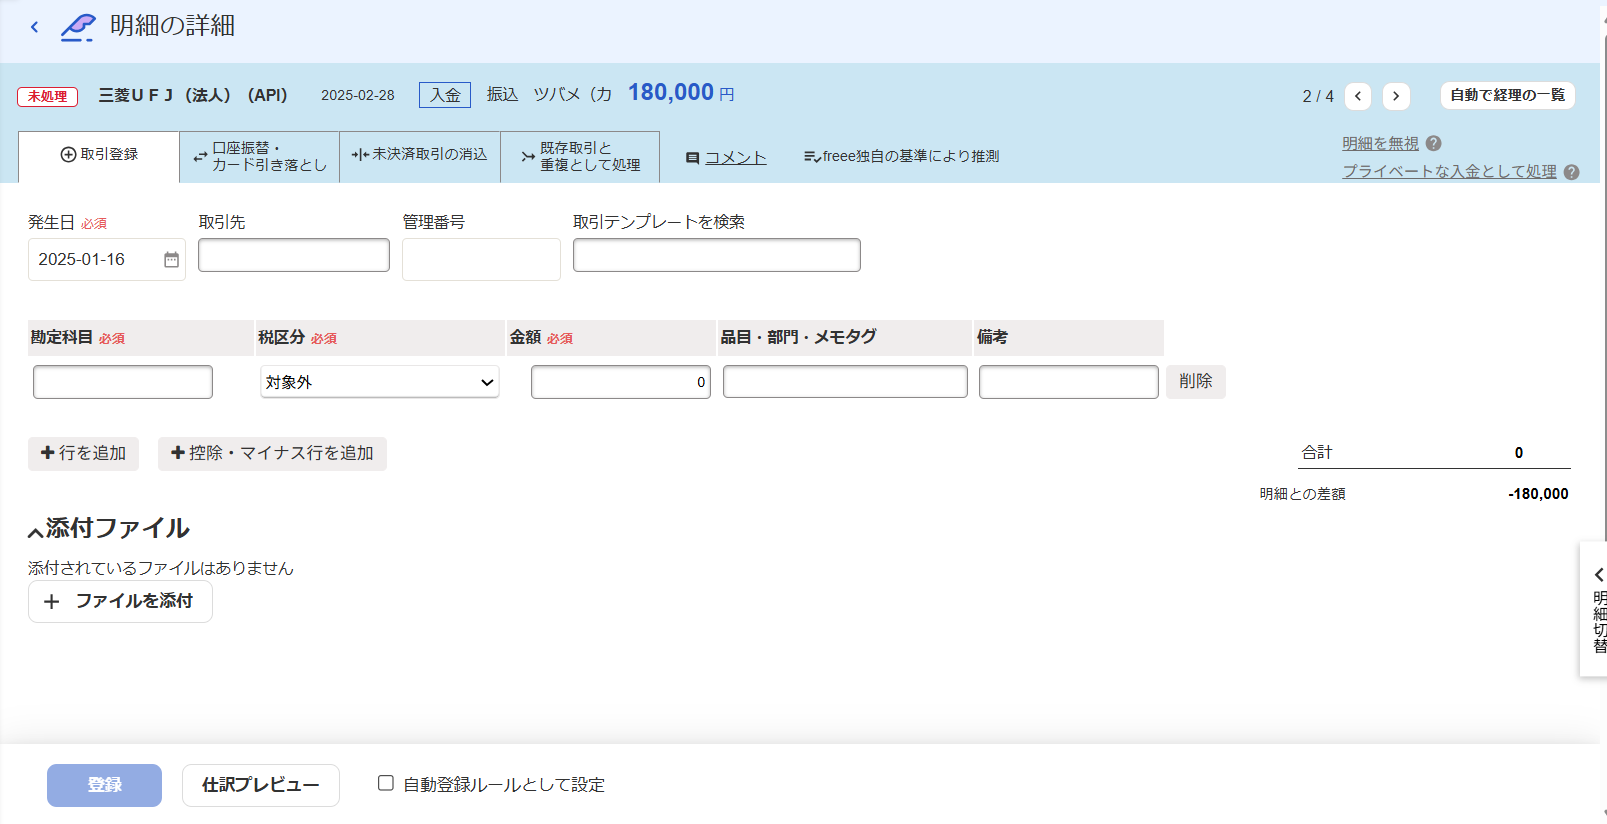Focus the 取引テンプレートを検索 field
The width and height of the screenshot is (1607, 824).
[716, 255]
